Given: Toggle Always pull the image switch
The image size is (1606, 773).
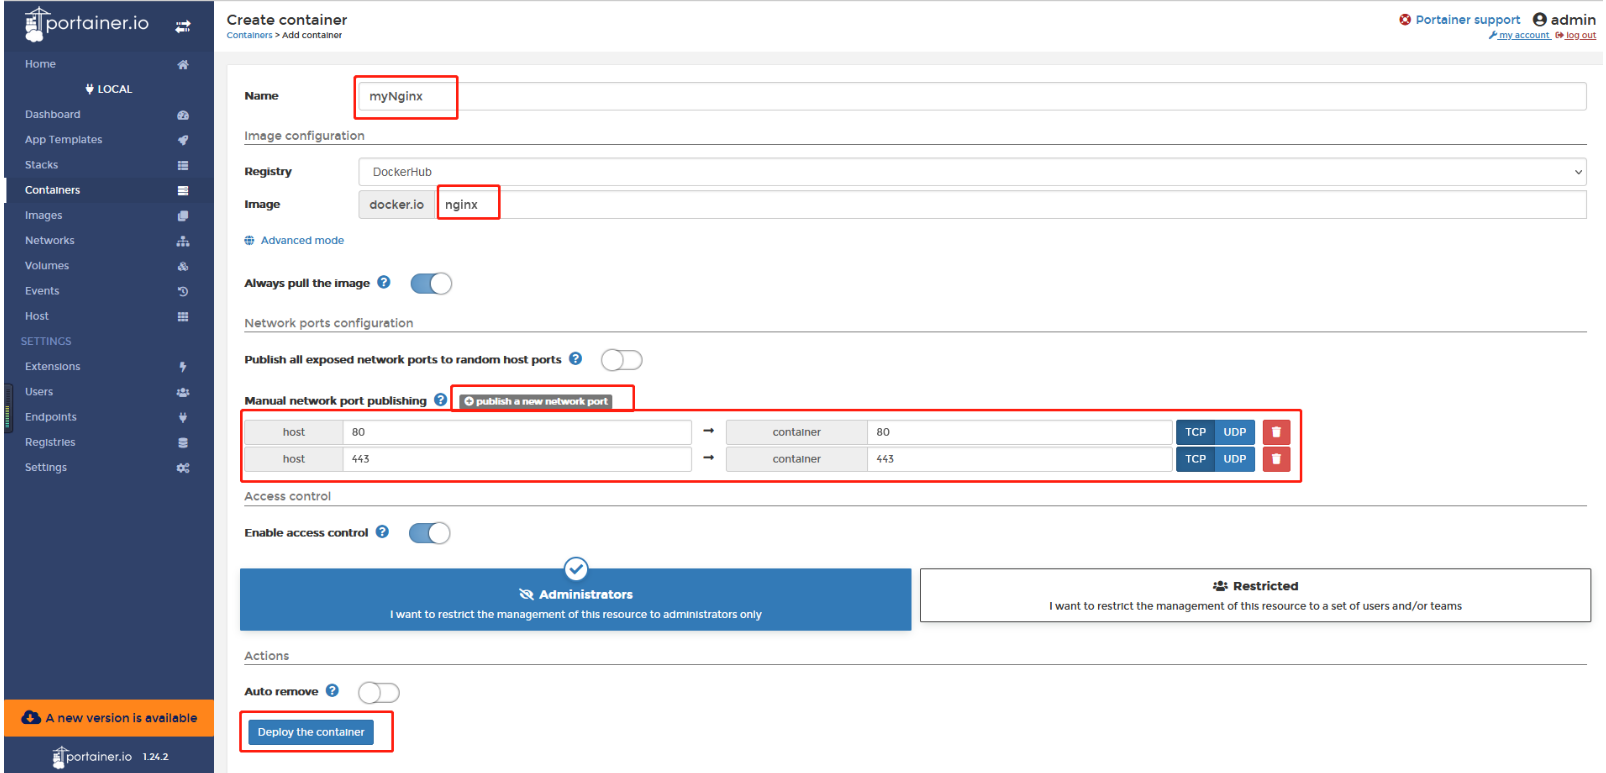Looking at the screenshot, I should [431, 283].
